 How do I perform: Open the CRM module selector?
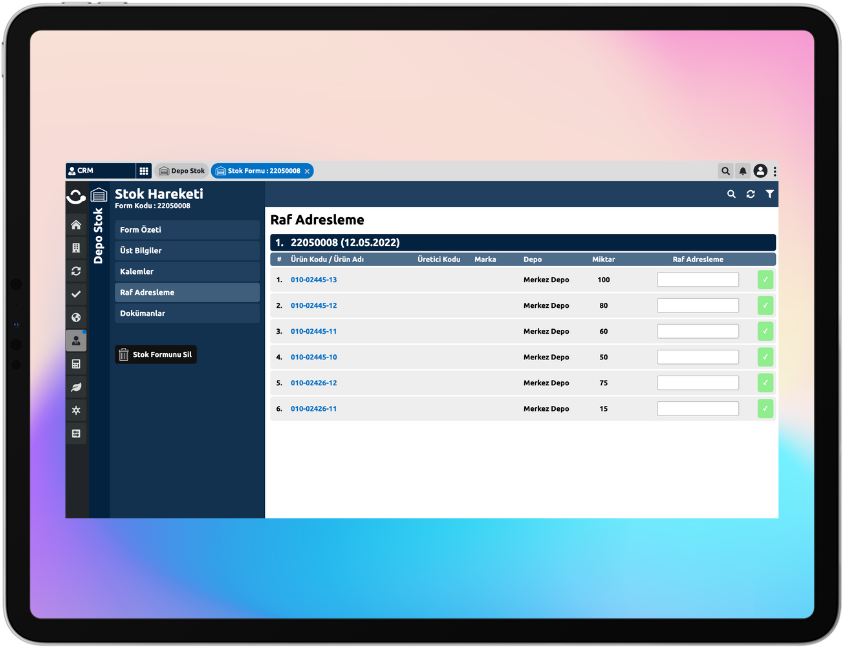[100, 171]
